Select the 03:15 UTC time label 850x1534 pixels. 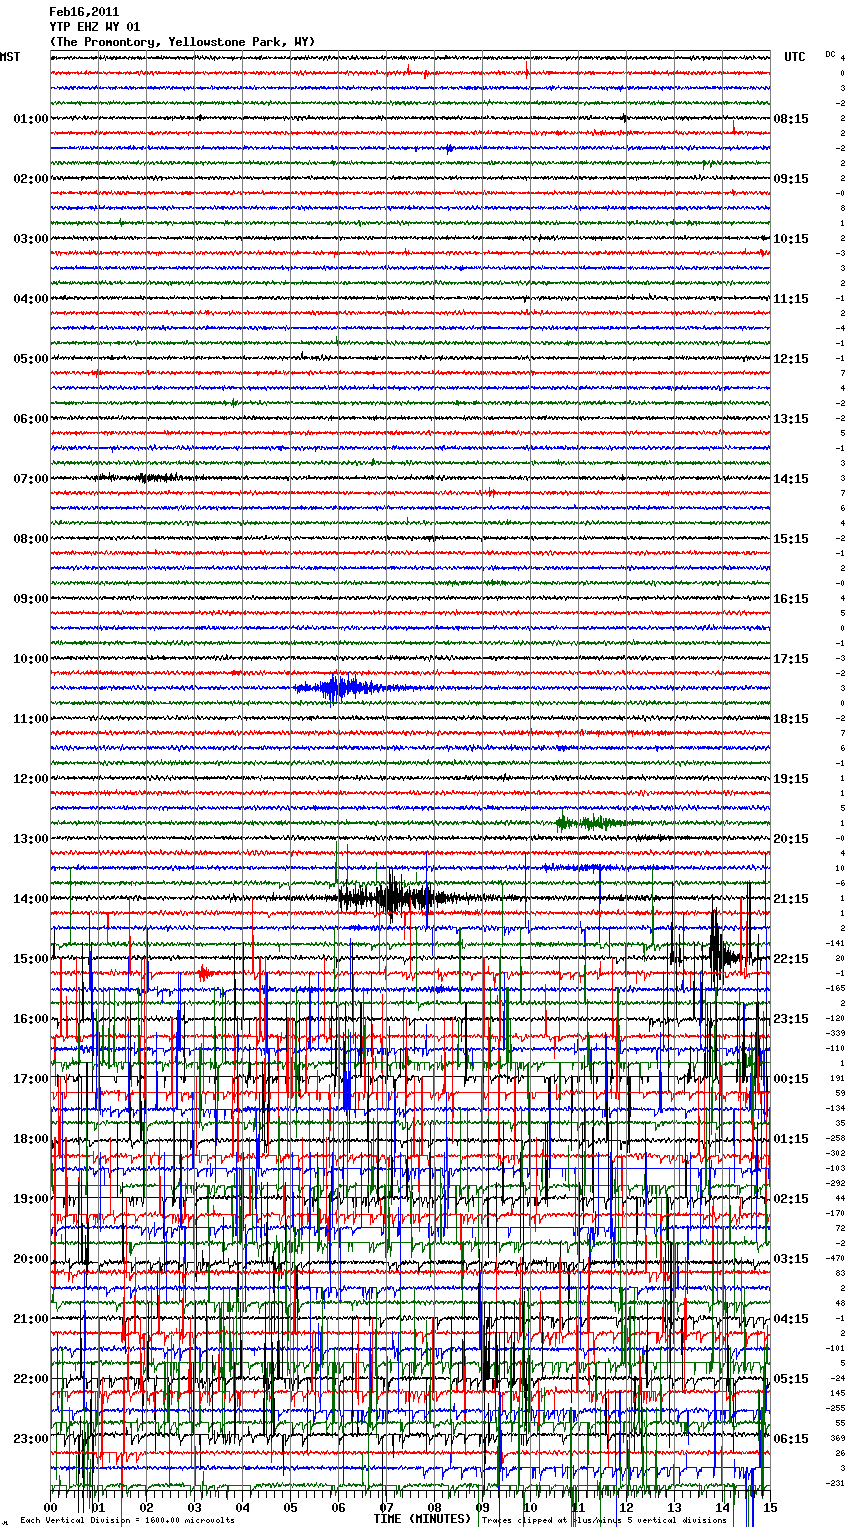pos(791,1259)
